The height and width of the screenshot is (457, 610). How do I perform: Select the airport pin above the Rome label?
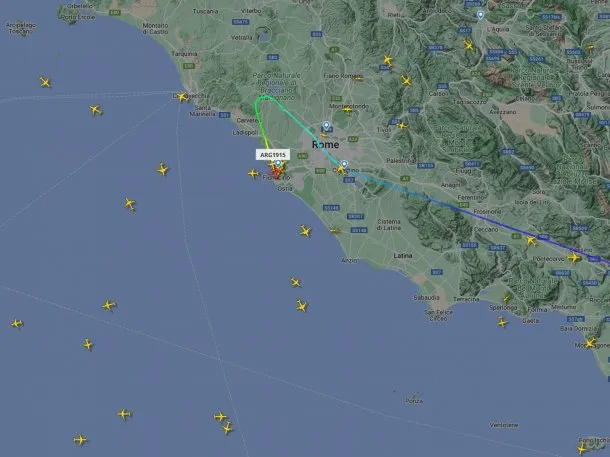click(326, 126)
